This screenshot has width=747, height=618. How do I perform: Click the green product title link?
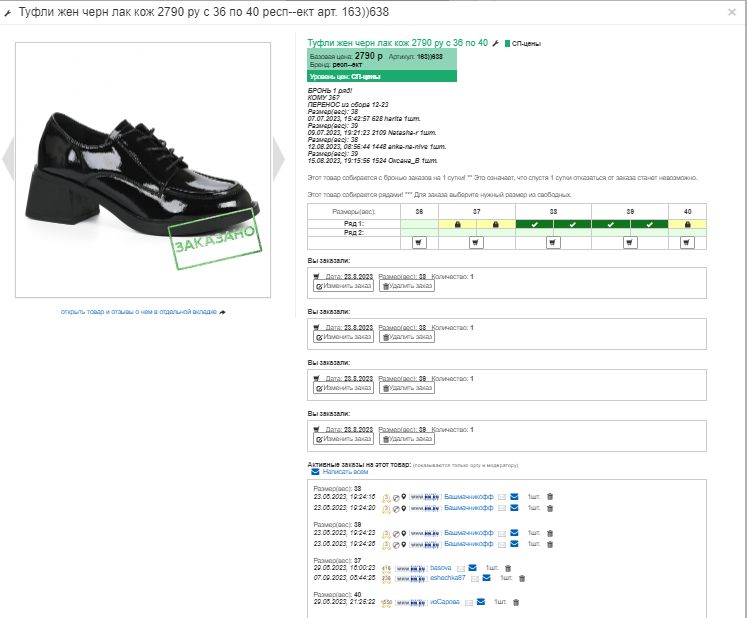point(397,43)
